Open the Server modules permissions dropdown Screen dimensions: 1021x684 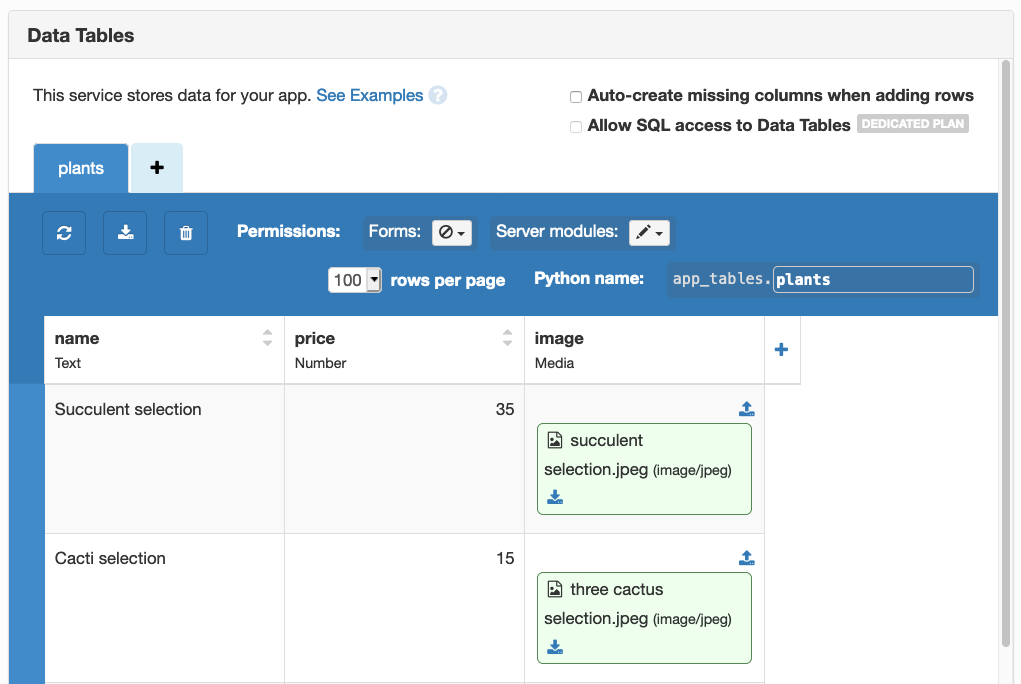pos(649,232)
